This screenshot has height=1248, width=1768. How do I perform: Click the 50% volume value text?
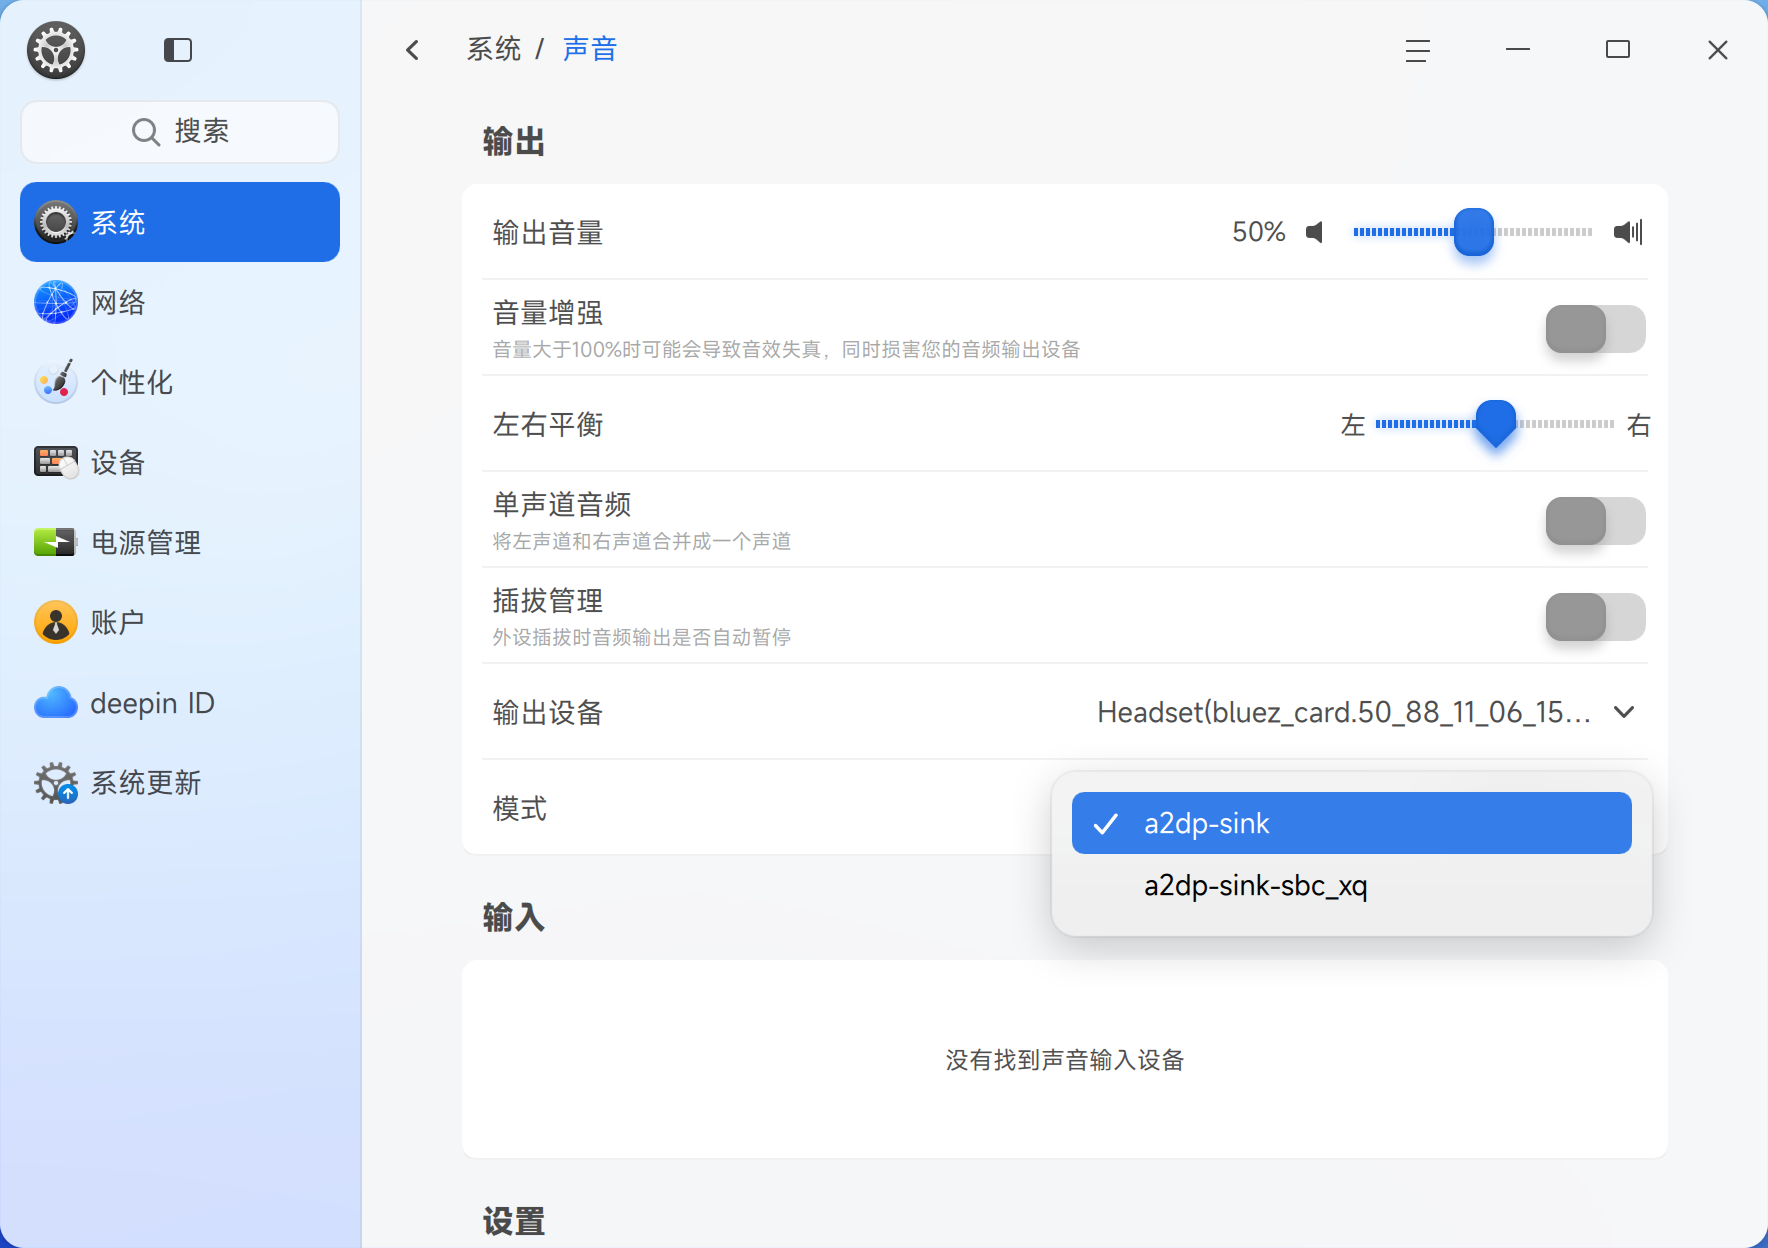click(1258, 232)
